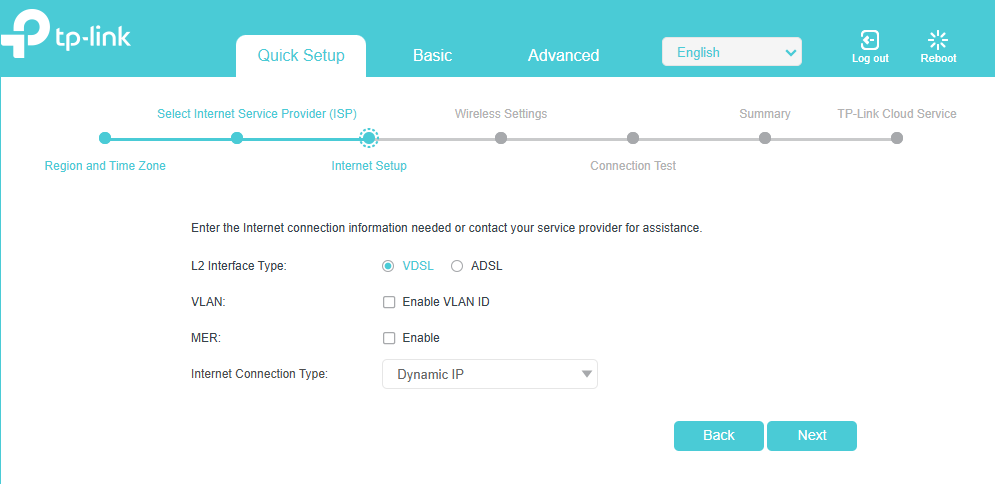The height and width of the screenshot is (484, 995).
Task: Click the TP-Link logo
Action: click(x=65, y=36)
